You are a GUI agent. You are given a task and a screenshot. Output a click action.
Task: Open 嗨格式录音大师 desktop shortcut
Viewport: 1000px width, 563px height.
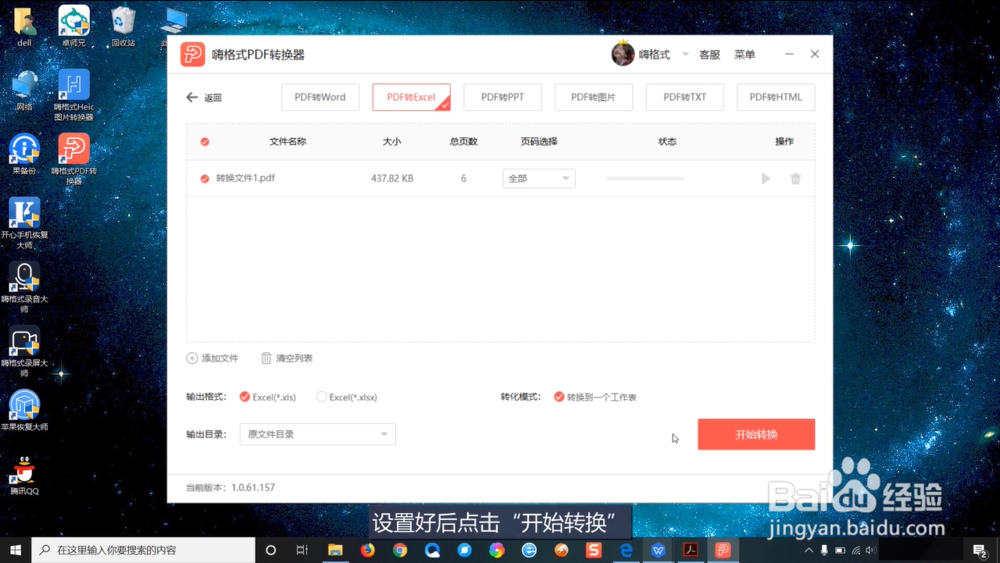pyautogui.click(x=24, y=288)
